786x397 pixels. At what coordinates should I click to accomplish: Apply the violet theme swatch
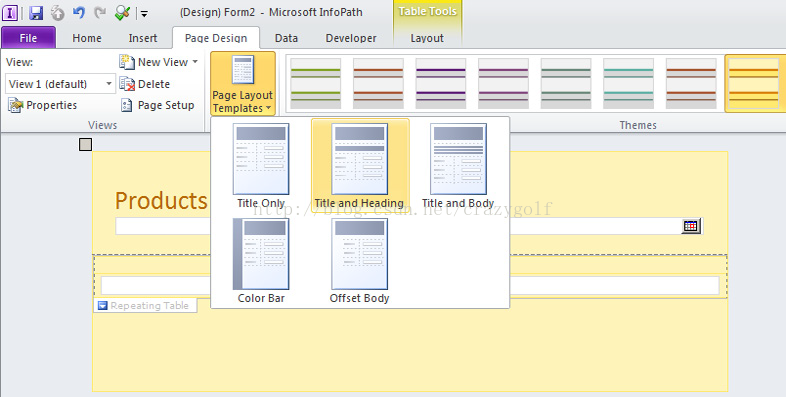pos(503,84)
